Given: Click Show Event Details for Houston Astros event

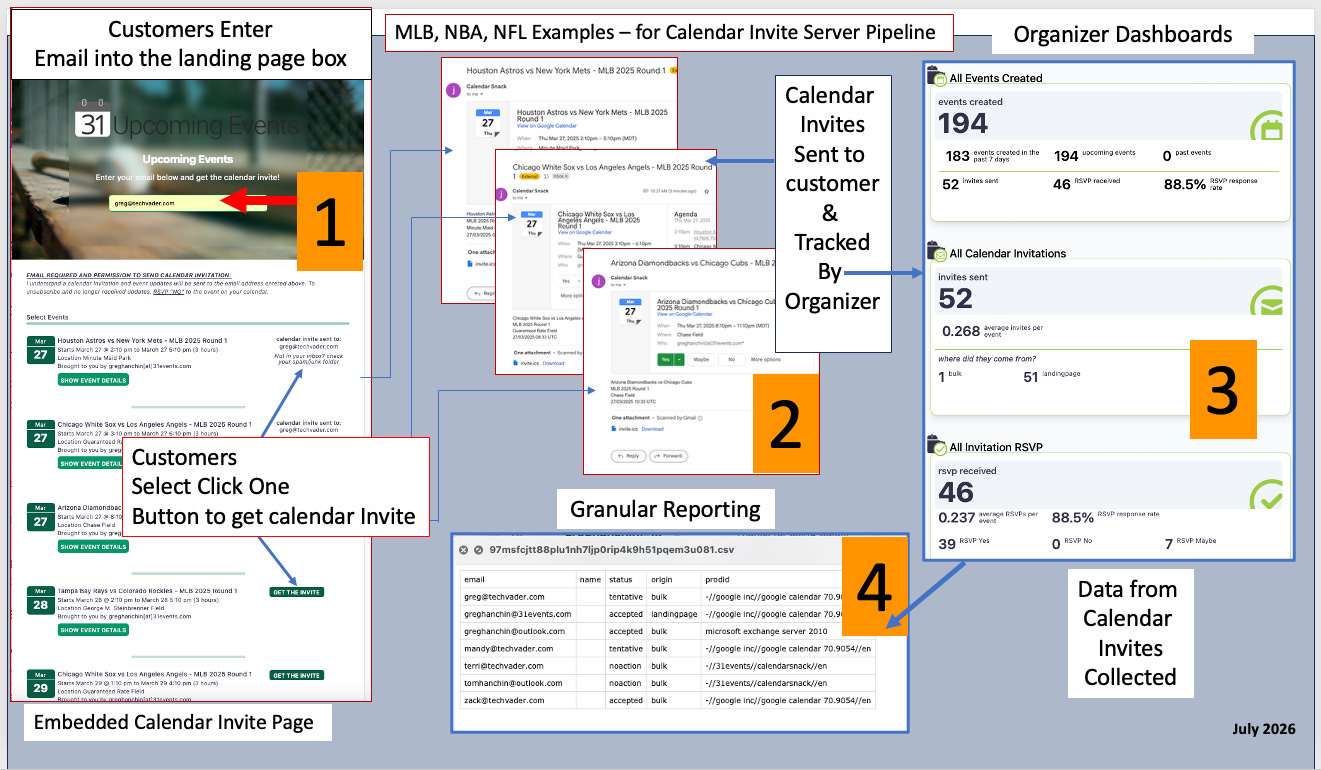Looking at the screenshot, I should tap(93, 380).
